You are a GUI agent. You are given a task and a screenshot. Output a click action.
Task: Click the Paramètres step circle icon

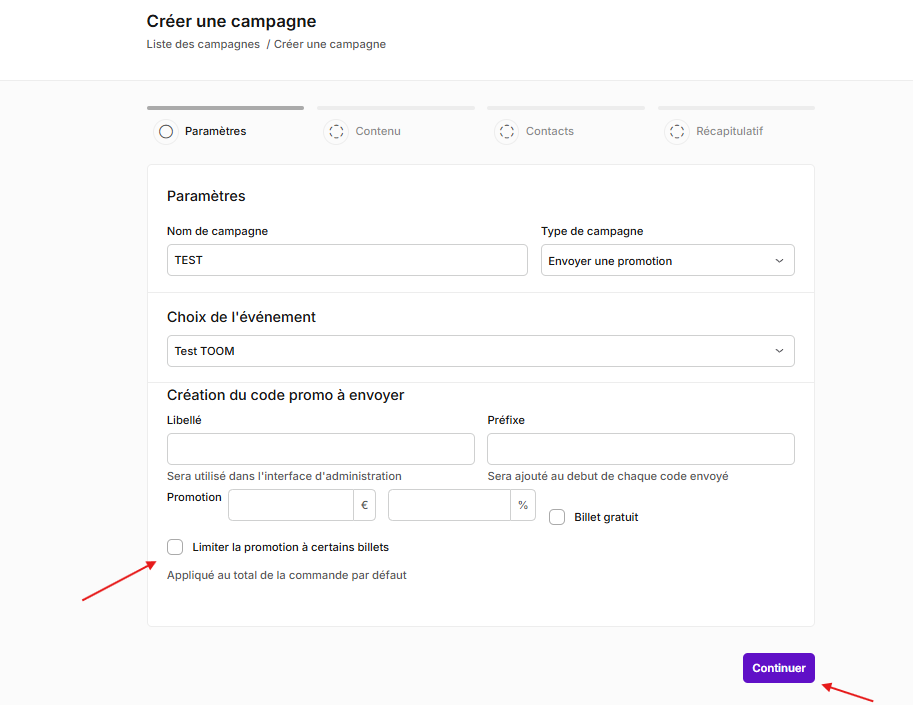point(166,132)
